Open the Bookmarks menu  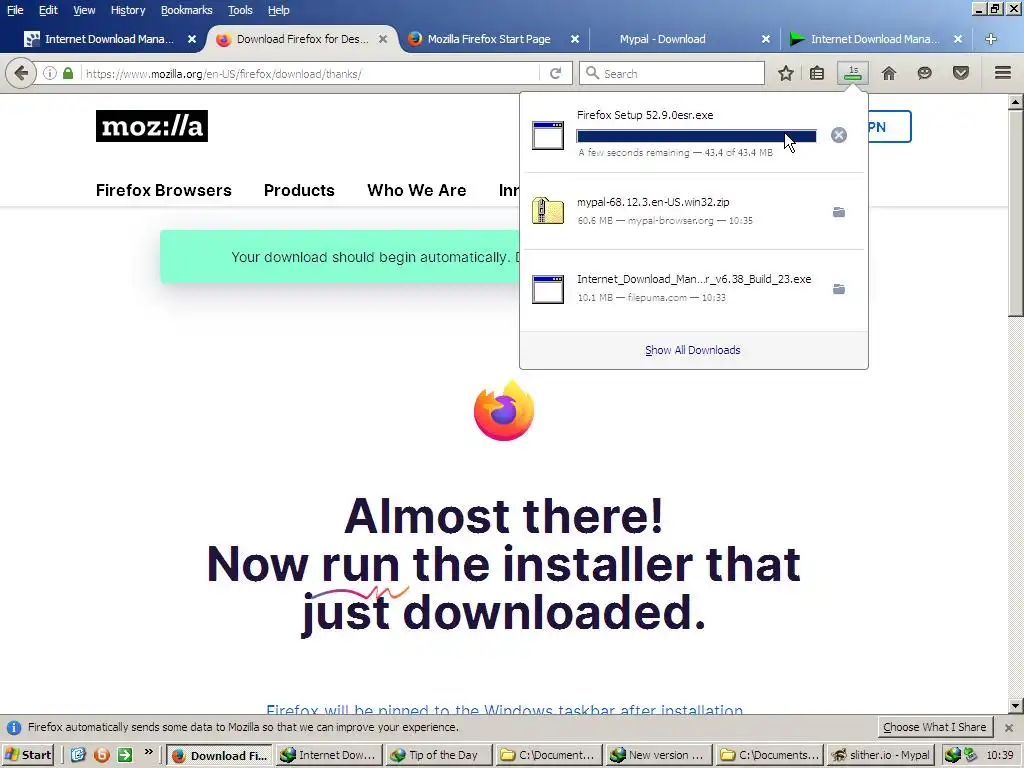coord(186,10)
